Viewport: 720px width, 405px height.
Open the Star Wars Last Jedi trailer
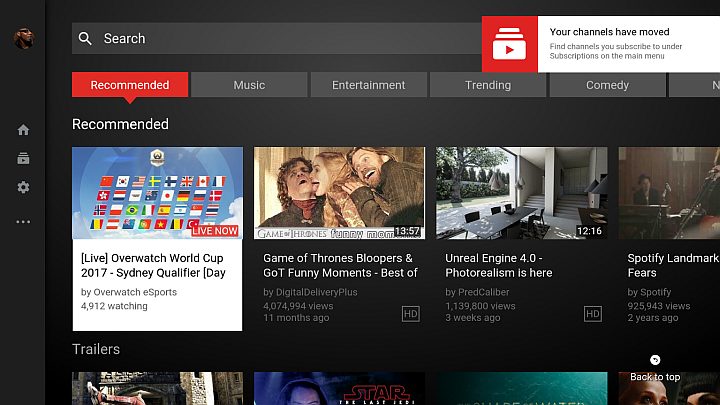click(x=339, y=389)
